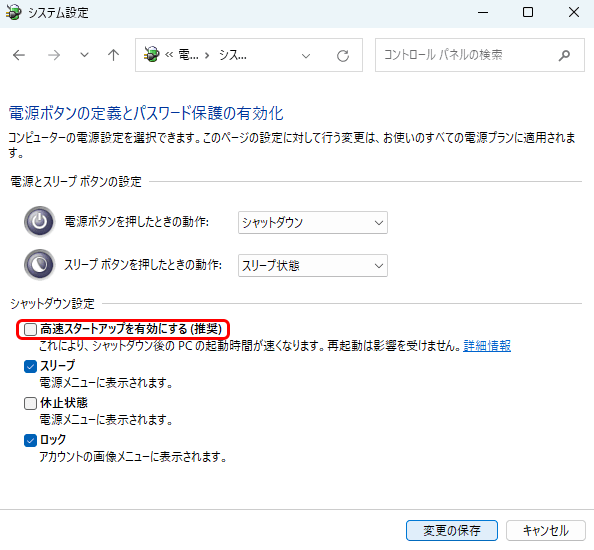This screenshot has width=594, height=550.
Task: Click the sleep button moon icon
Action: click(x=39, y=264)
